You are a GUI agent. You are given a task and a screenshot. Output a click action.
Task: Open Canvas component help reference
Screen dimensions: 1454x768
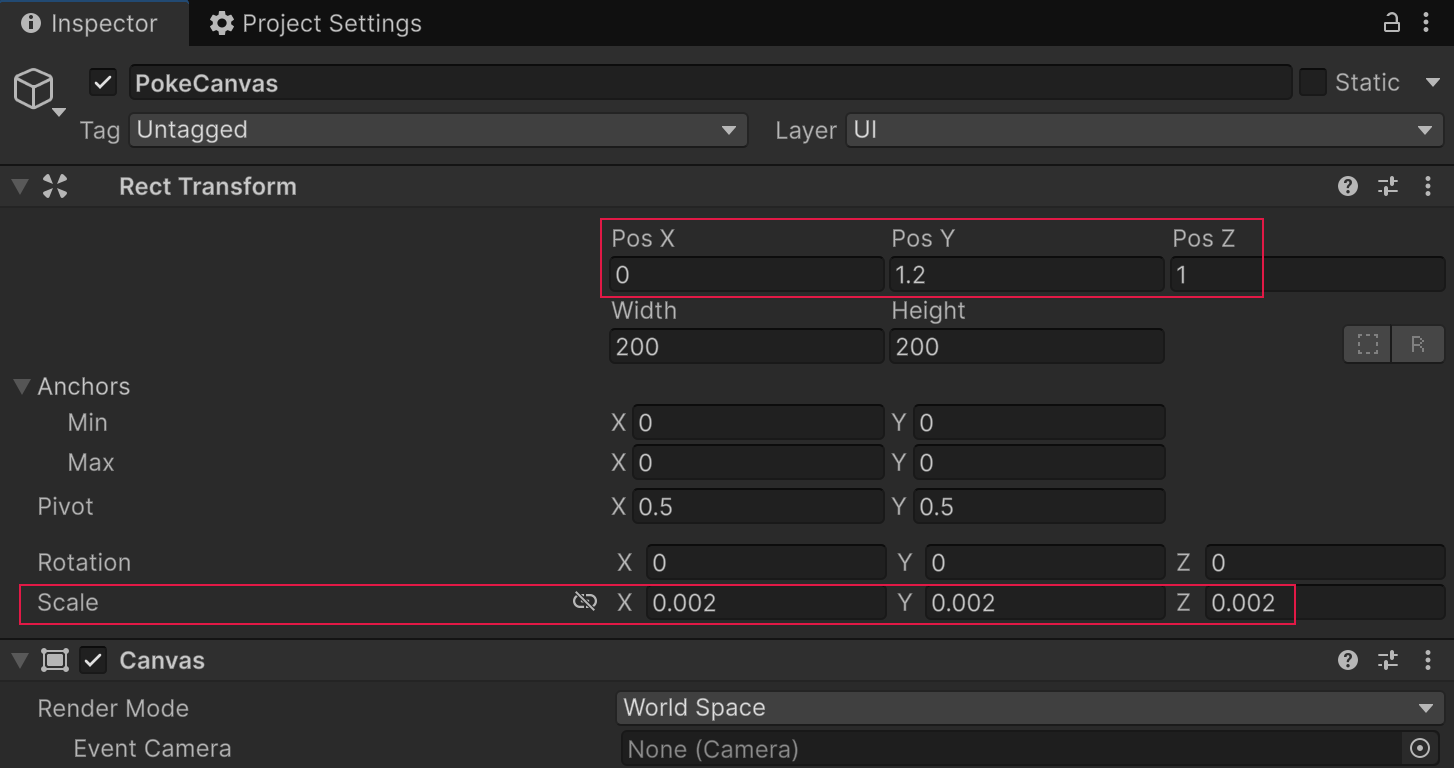click(1348, 660)
